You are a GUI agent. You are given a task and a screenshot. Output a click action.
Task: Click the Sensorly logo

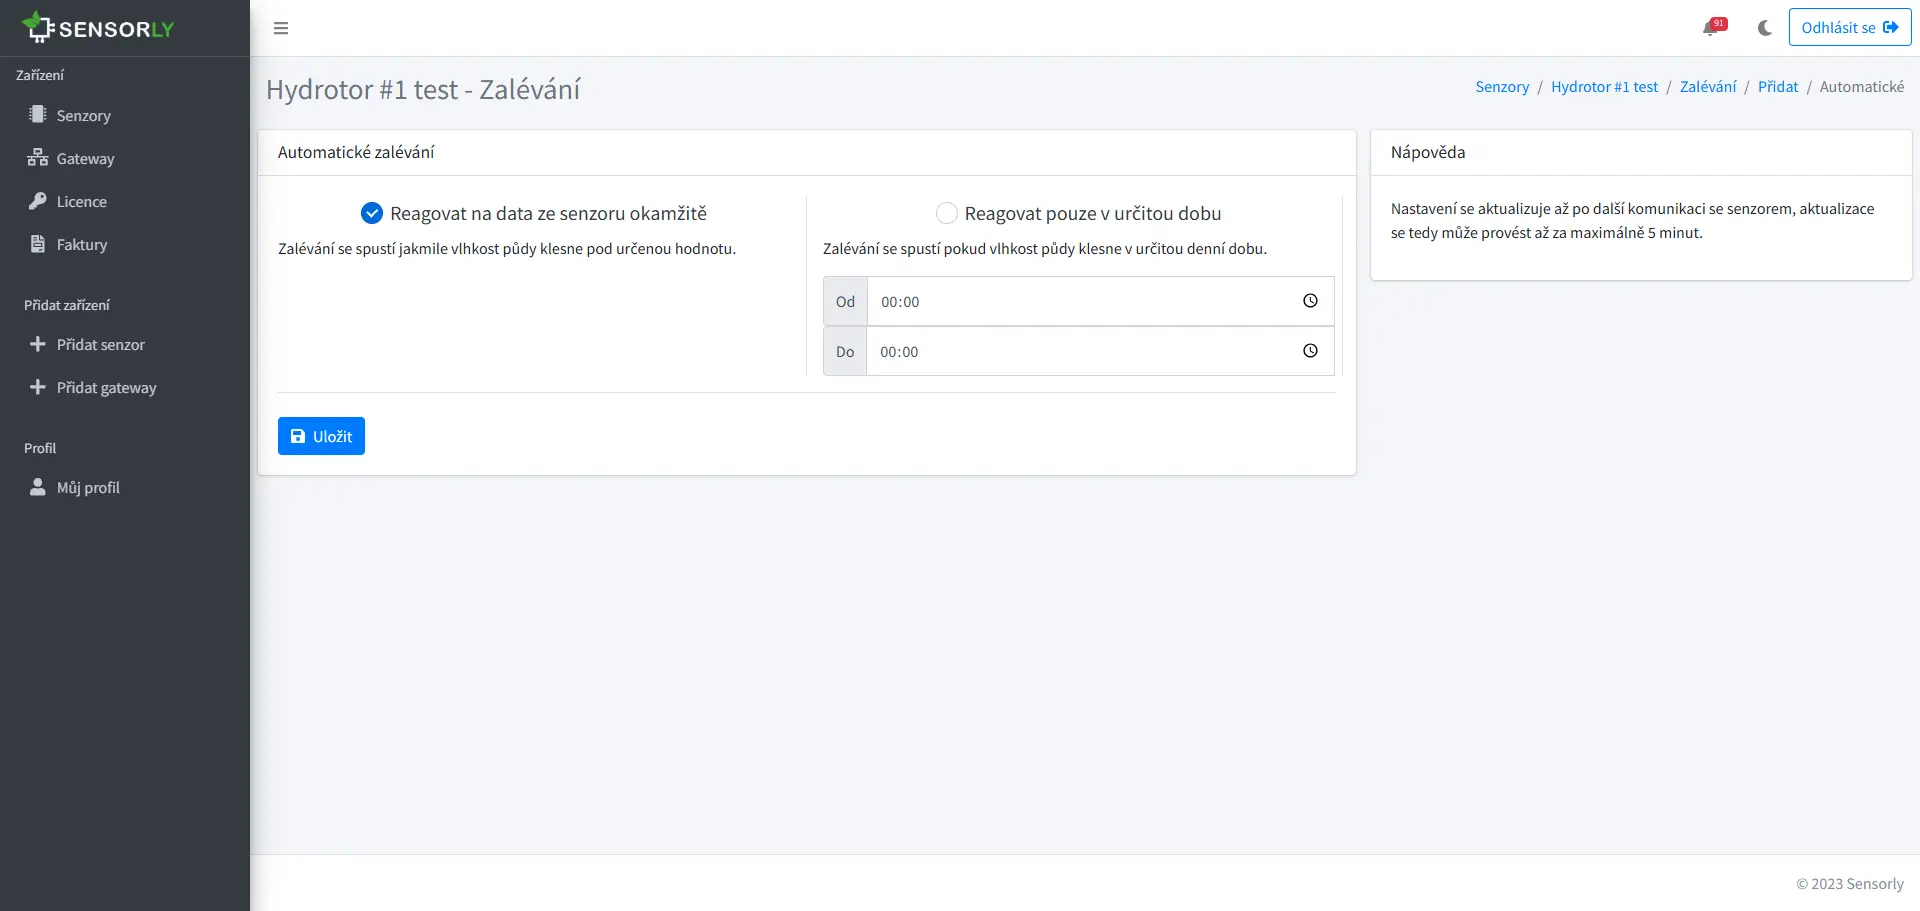[97, 27]
